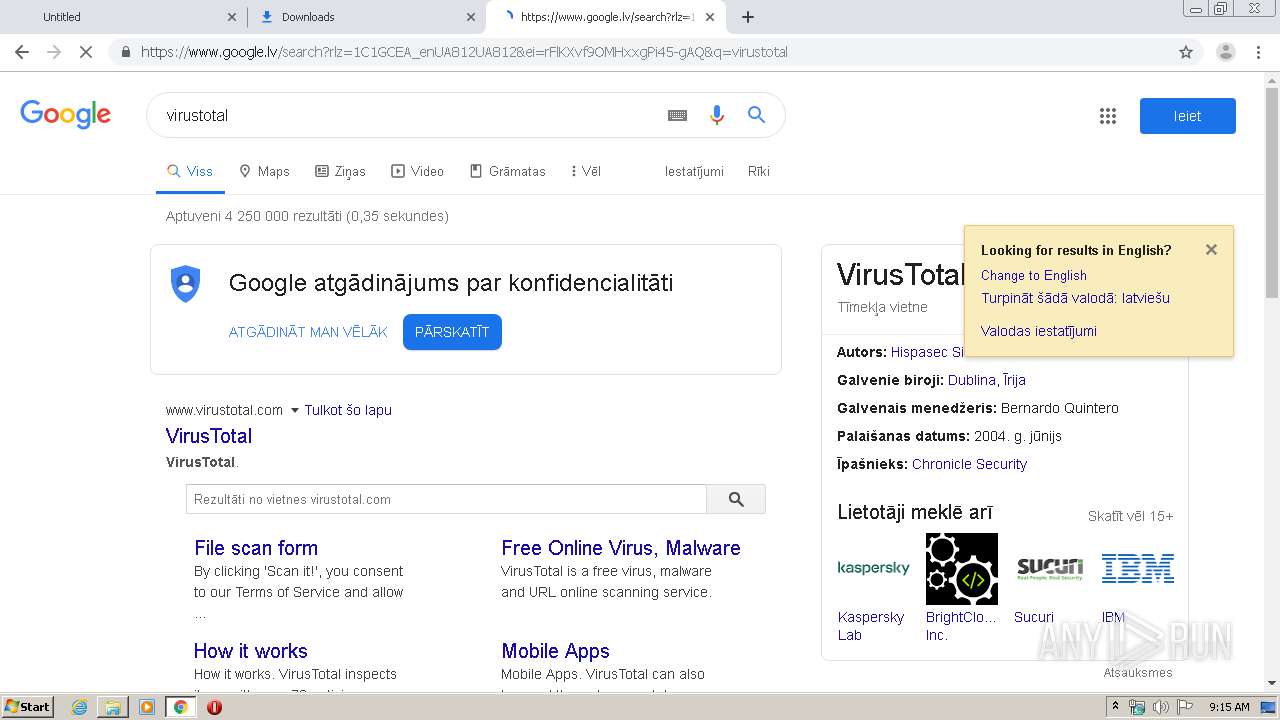Open Mobile Apps sitelink

[555, 651]
